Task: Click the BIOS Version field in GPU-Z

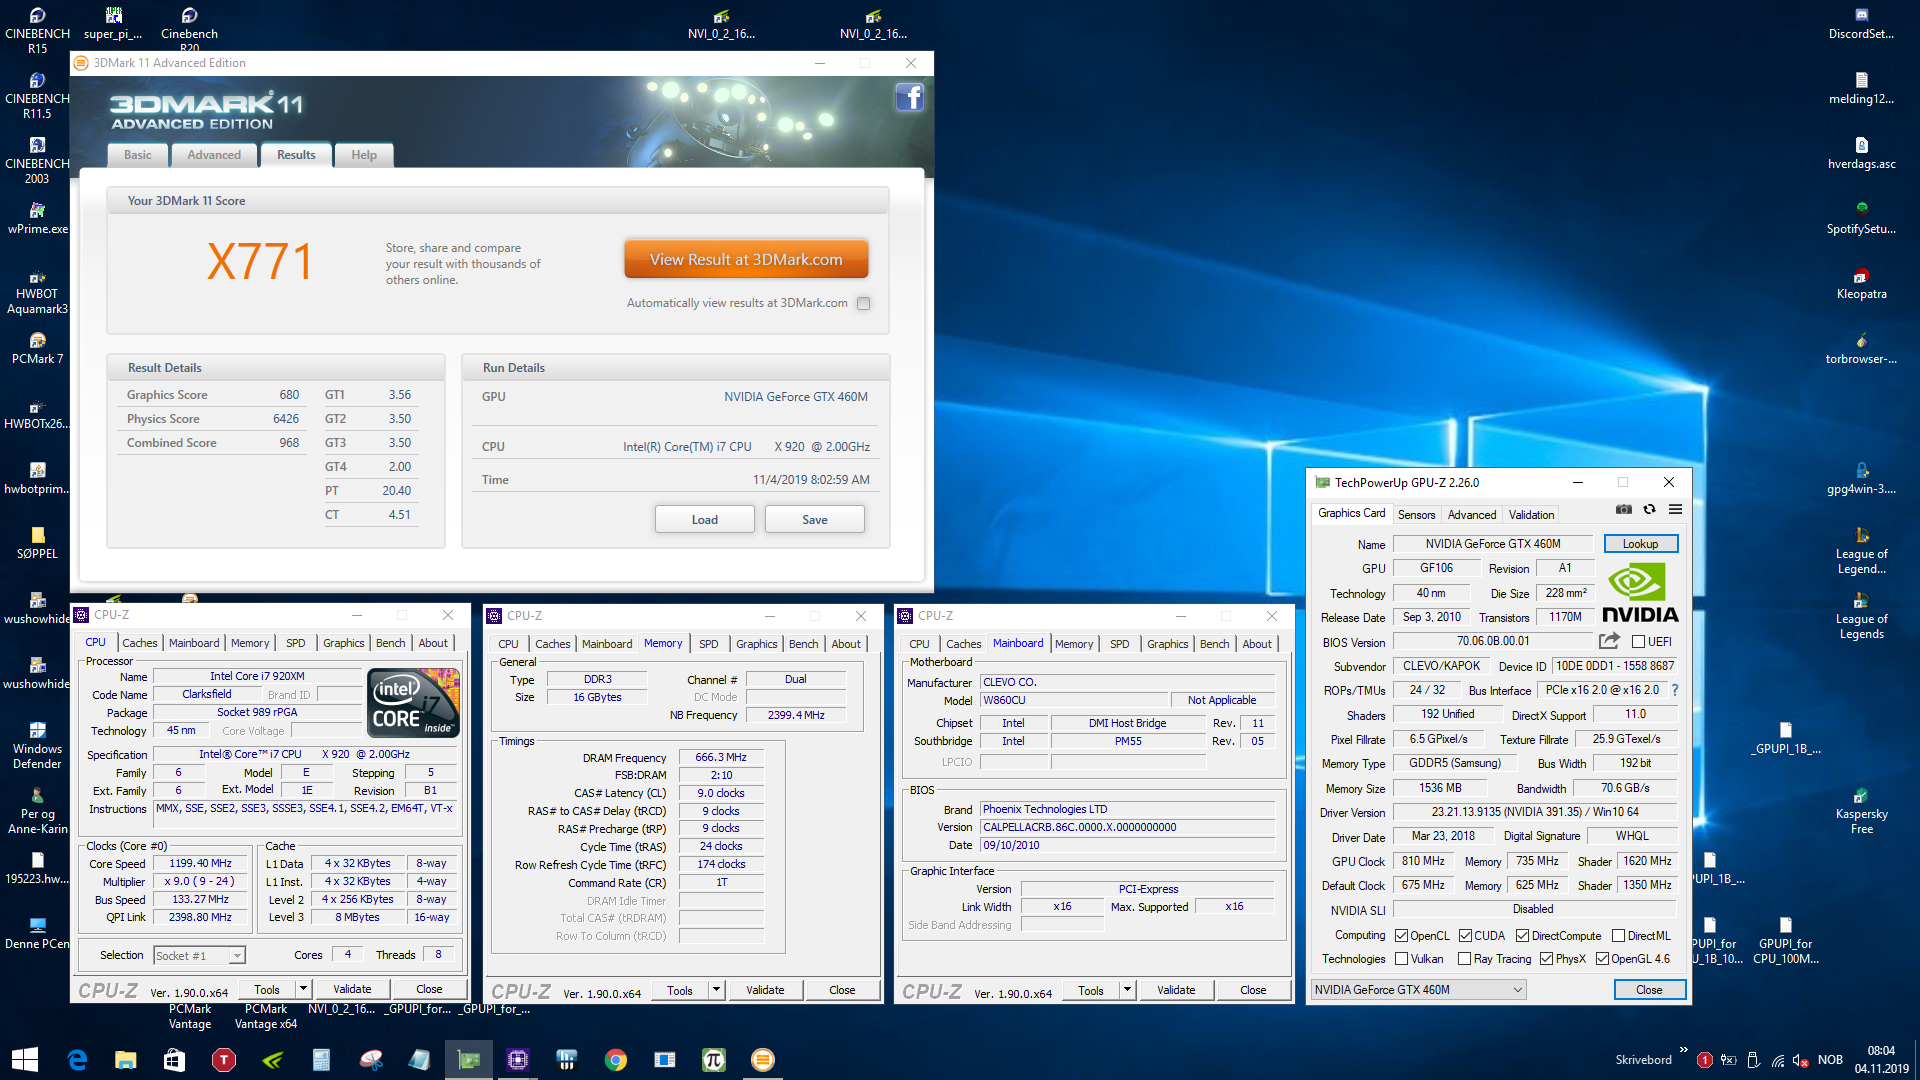Action: point(1492,642)
